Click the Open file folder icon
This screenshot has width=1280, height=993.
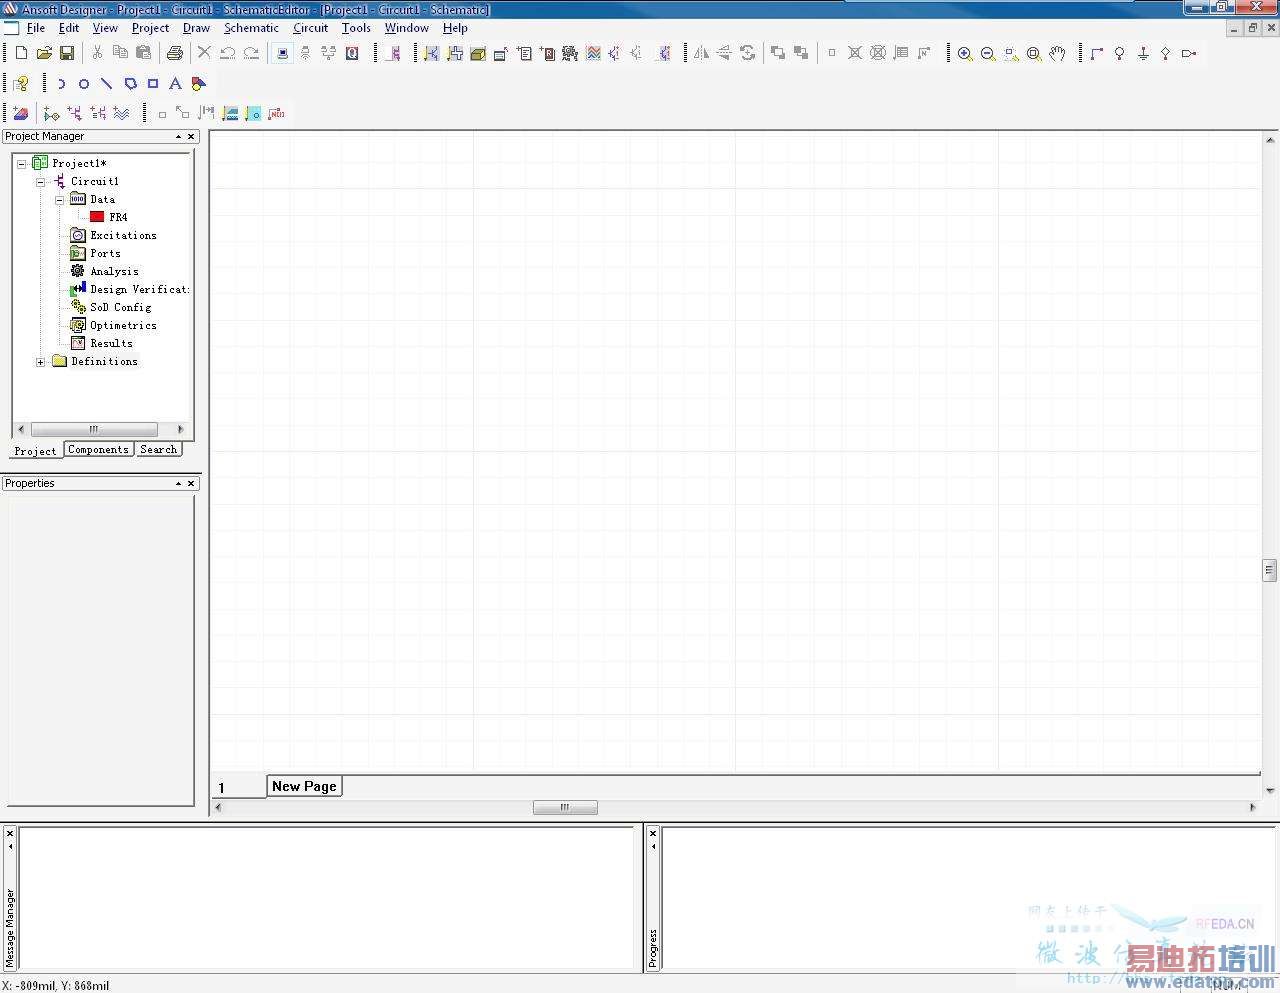(44, 53)
